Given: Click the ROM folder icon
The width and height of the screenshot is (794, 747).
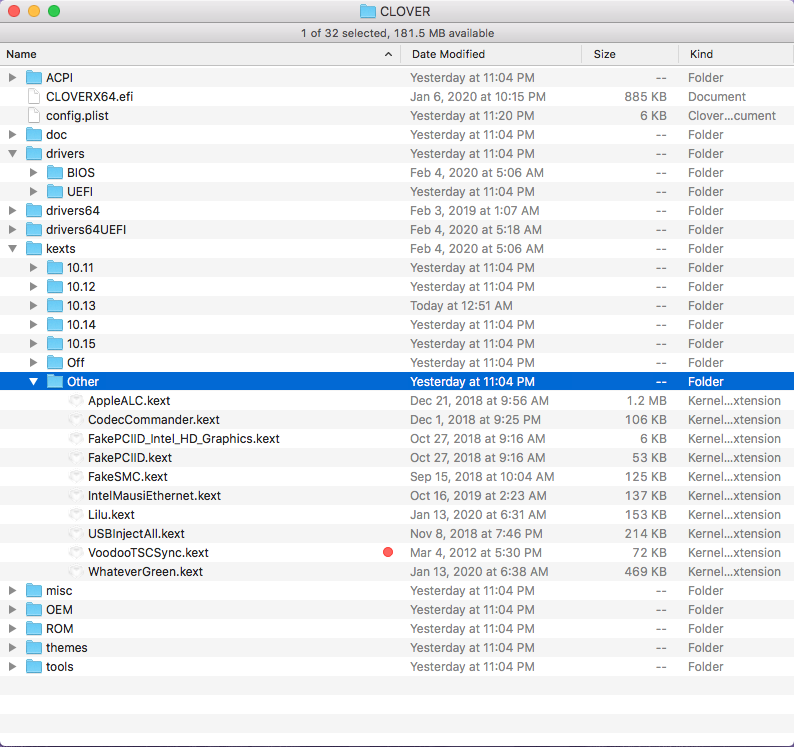Looking at the screenshot, I should (x=34, y=628).
